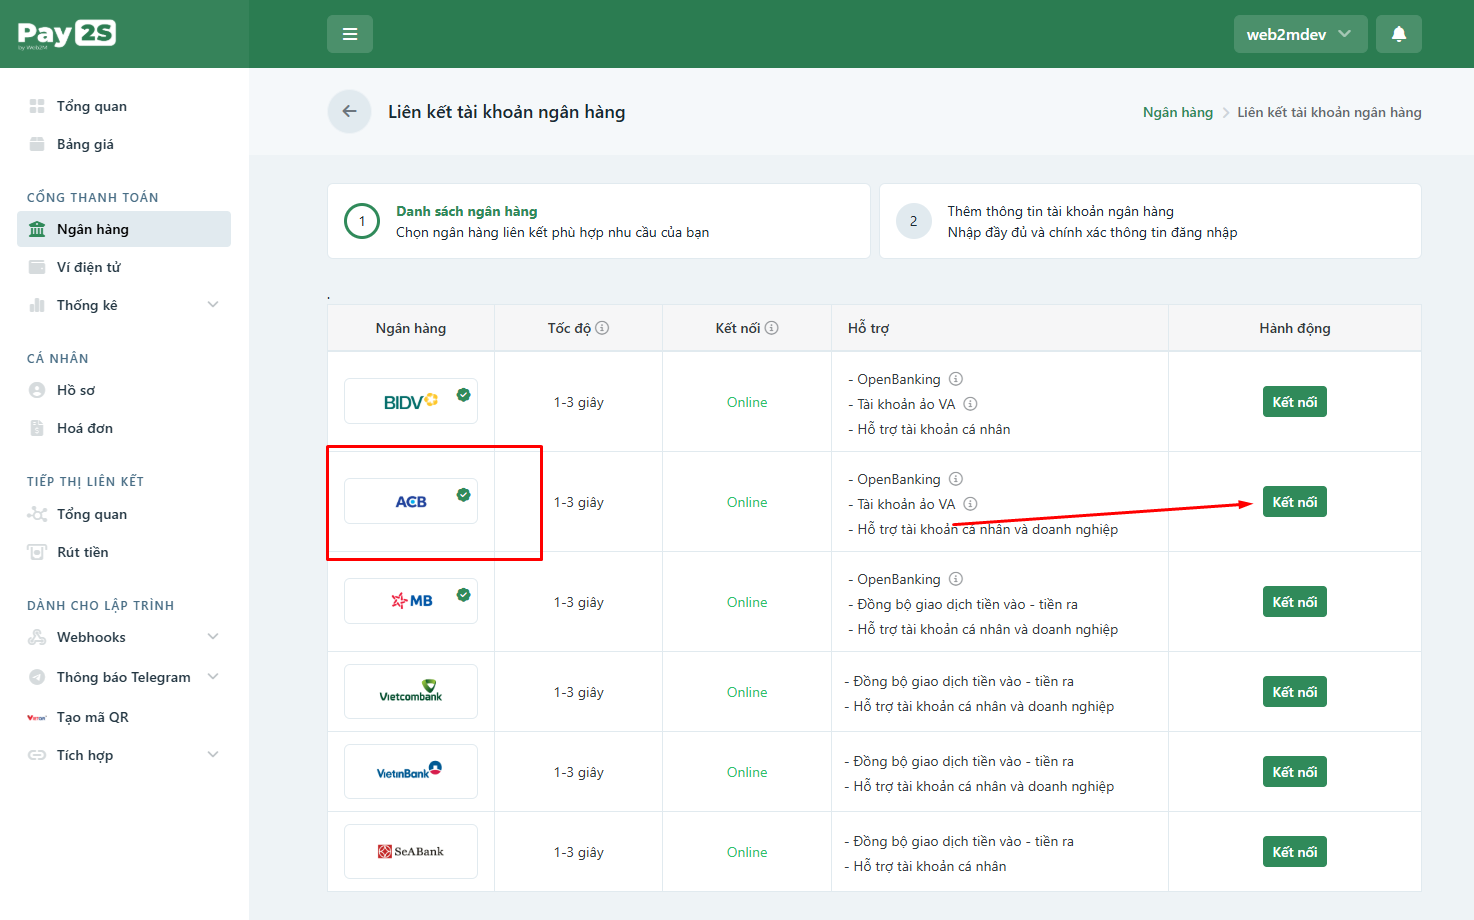Toggle the hamburger sidebar menu button
This screenshot has height=920, width=1474.
[350, 34]
